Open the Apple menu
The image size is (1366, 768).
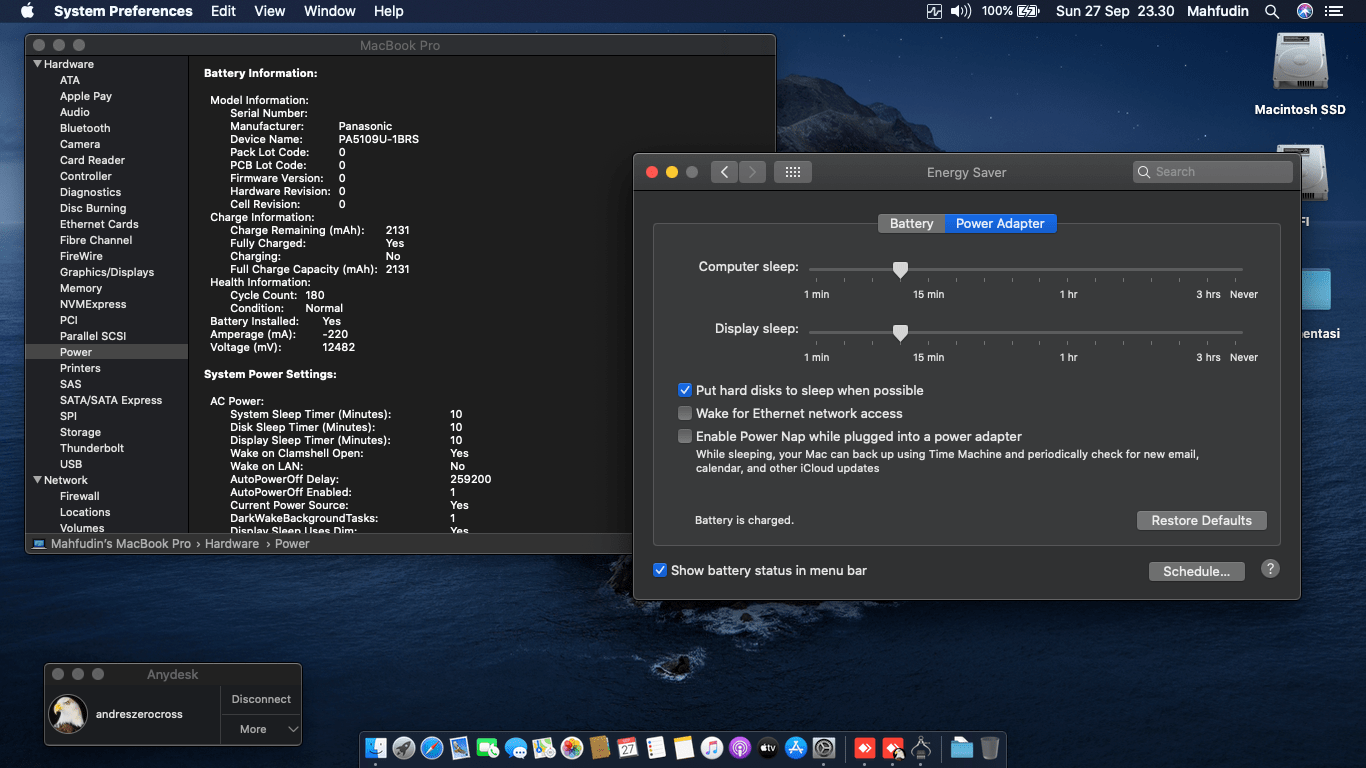tap(27, 11)
